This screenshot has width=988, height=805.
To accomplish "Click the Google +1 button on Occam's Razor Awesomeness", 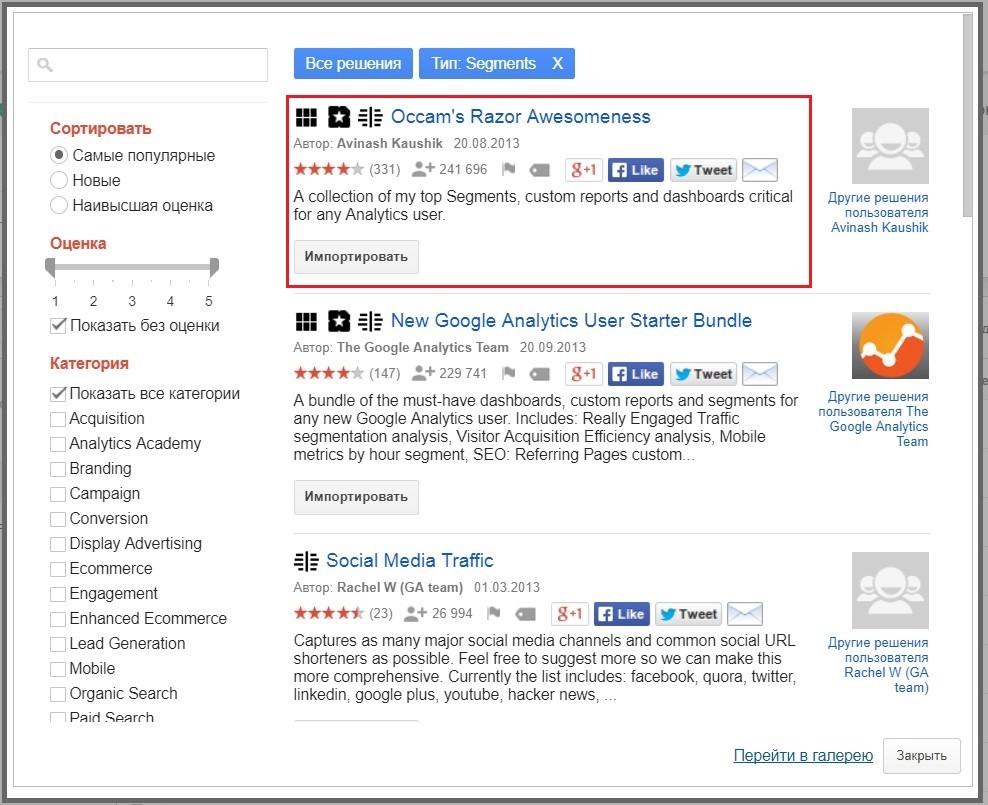I will pos(583,170).
